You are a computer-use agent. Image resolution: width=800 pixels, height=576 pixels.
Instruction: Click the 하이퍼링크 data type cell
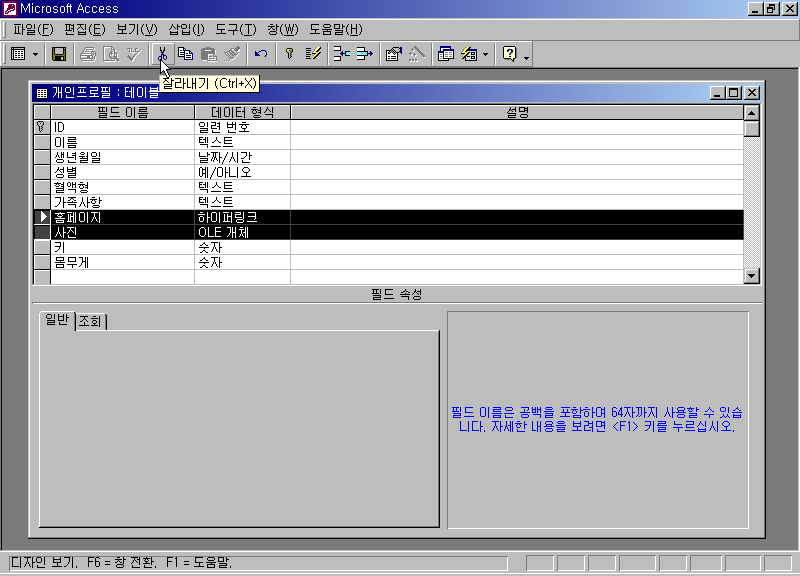pyautogui.click(x=242, y=217)
